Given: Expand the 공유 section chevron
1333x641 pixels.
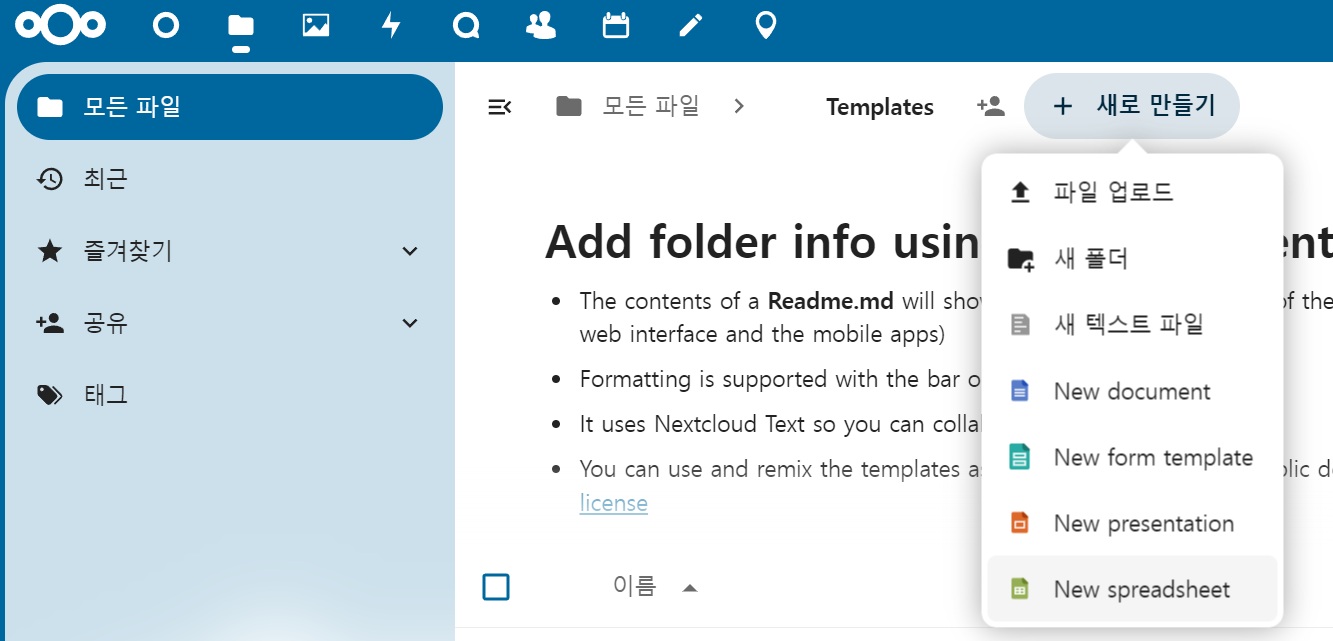Looking at the screenshot, I should [x=409, y=323].
